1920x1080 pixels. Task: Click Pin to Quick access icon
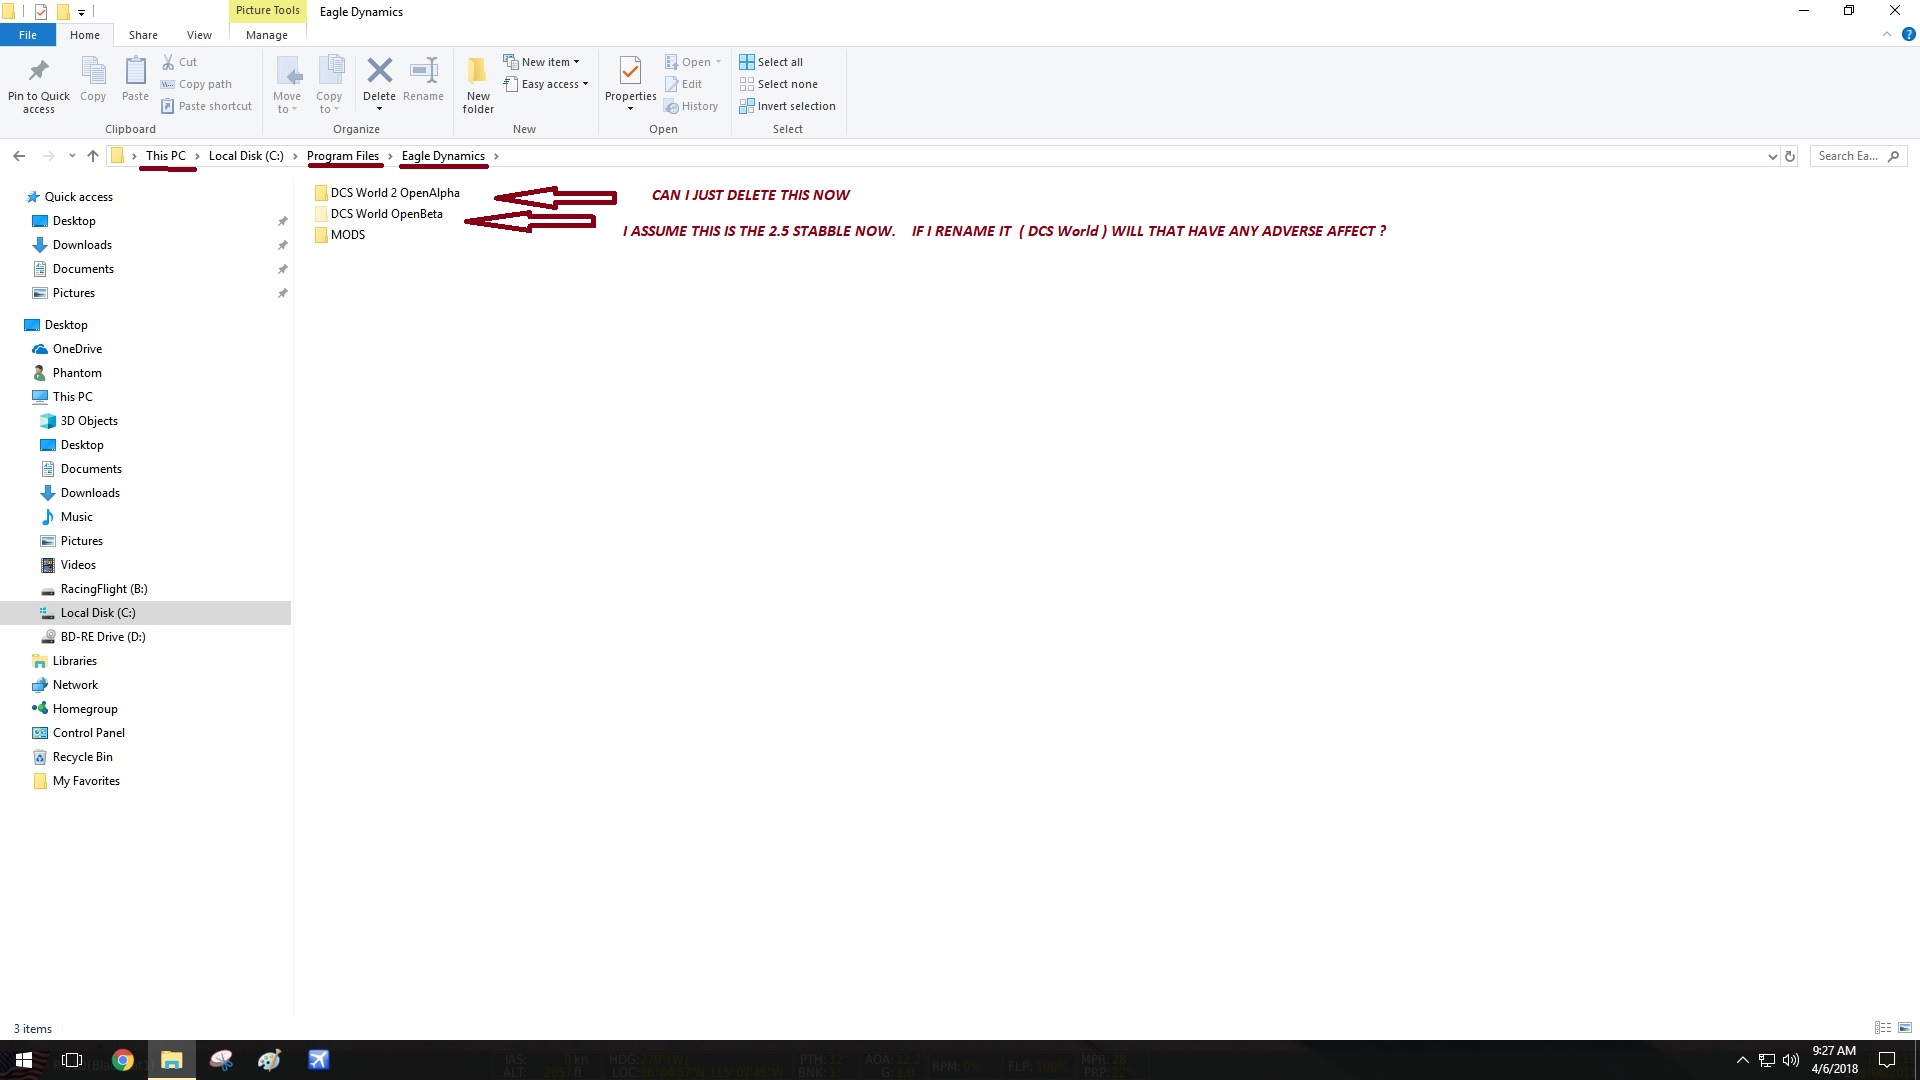tap(38, 71)
